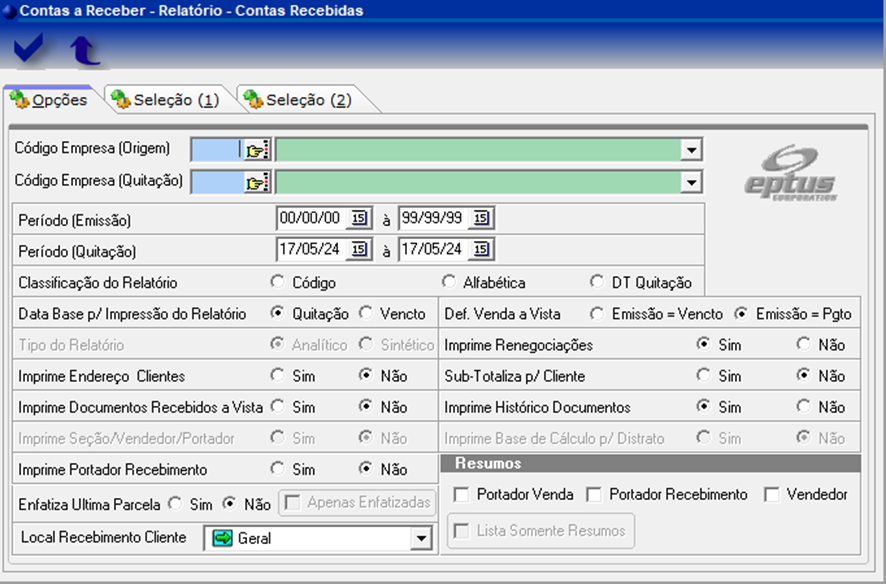
Task: Open calendar for Período (Emissão) end date
Action: point(481,218)
